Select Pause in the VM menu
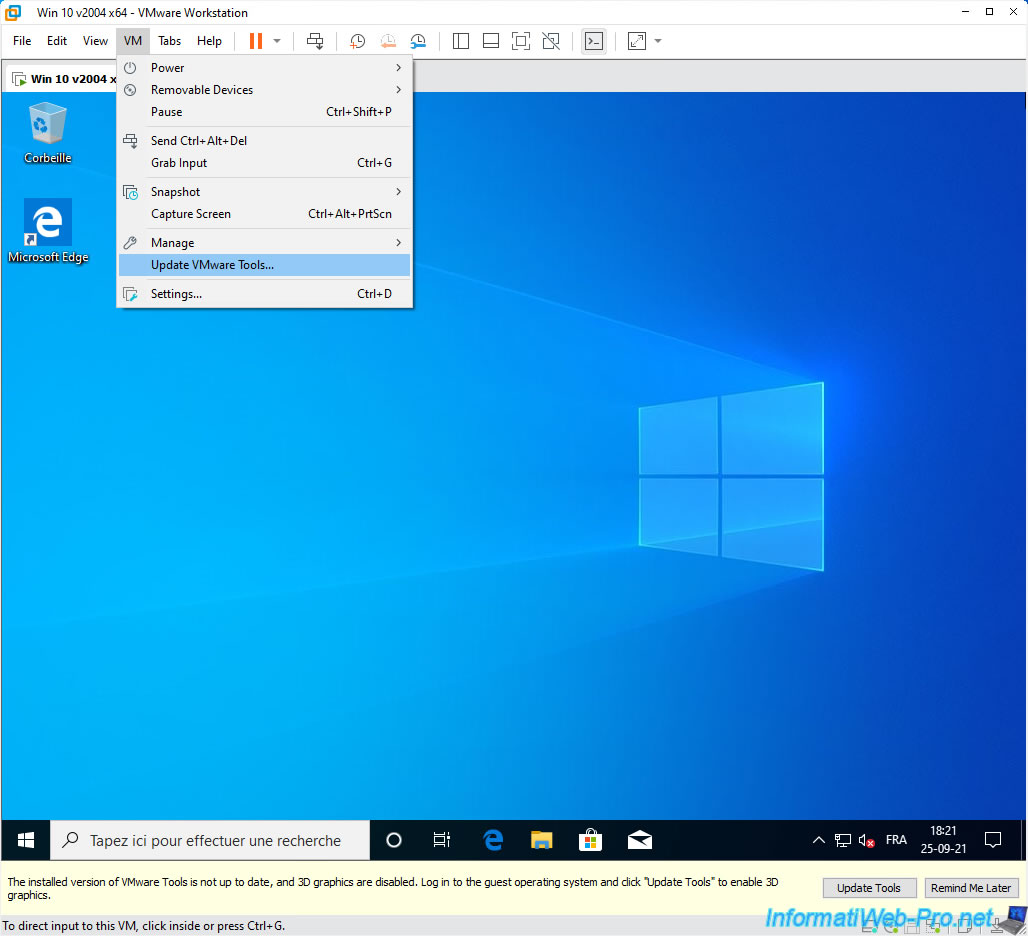Viewport: 1028px width, 936px height. point(265,112)
